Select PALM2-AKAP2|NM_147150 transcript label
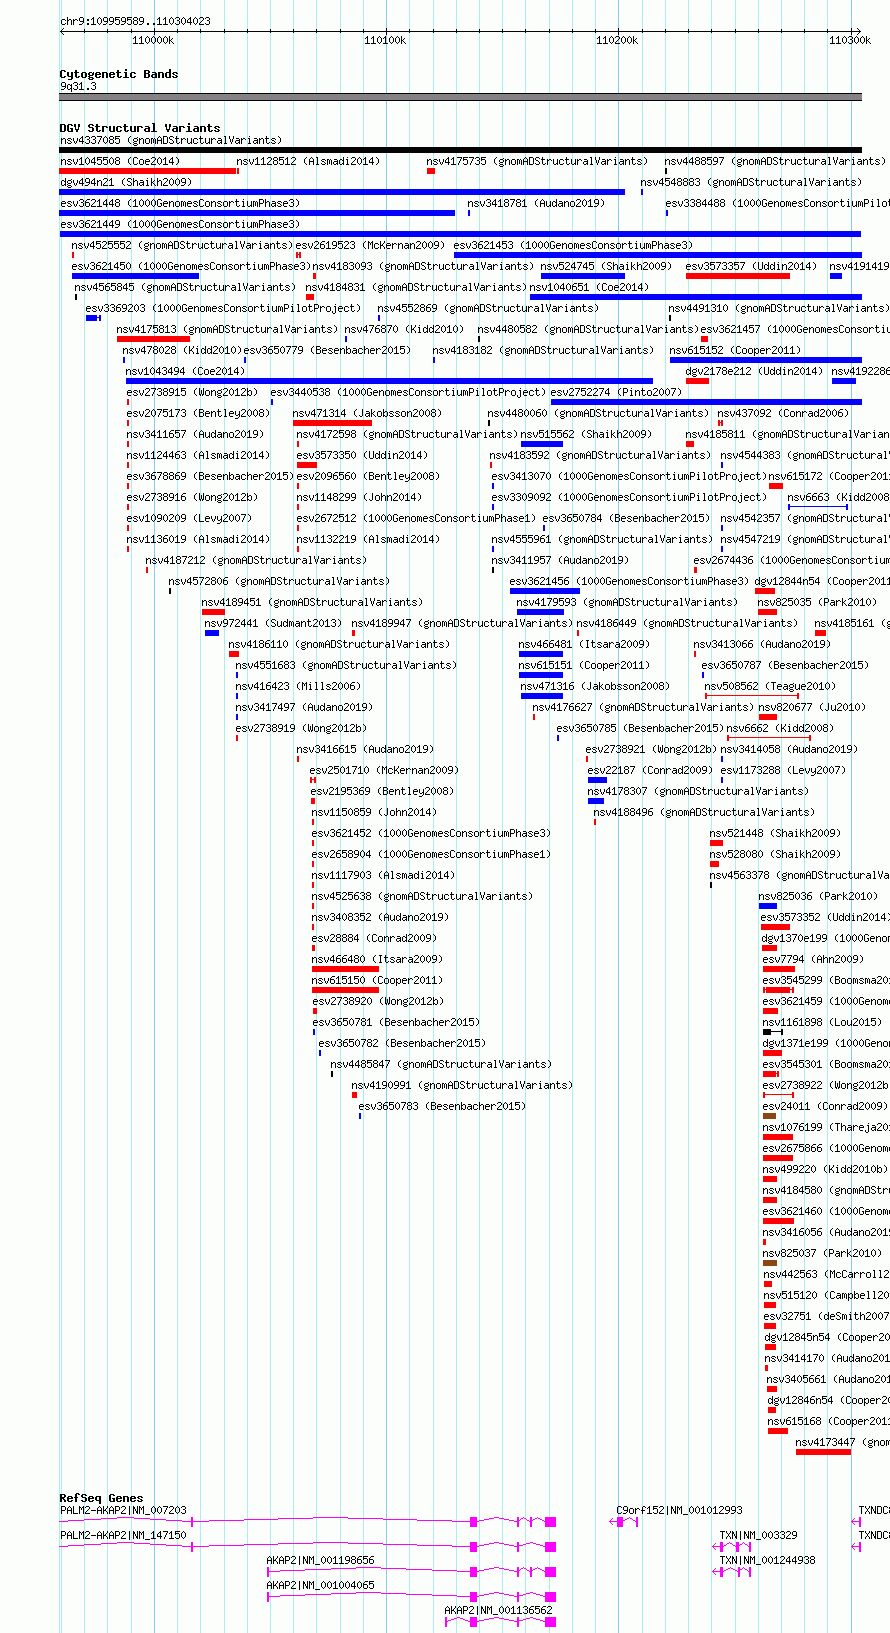Image resolution: width=890 pixels, height=1633 pixels. (x=123, y=1535)
